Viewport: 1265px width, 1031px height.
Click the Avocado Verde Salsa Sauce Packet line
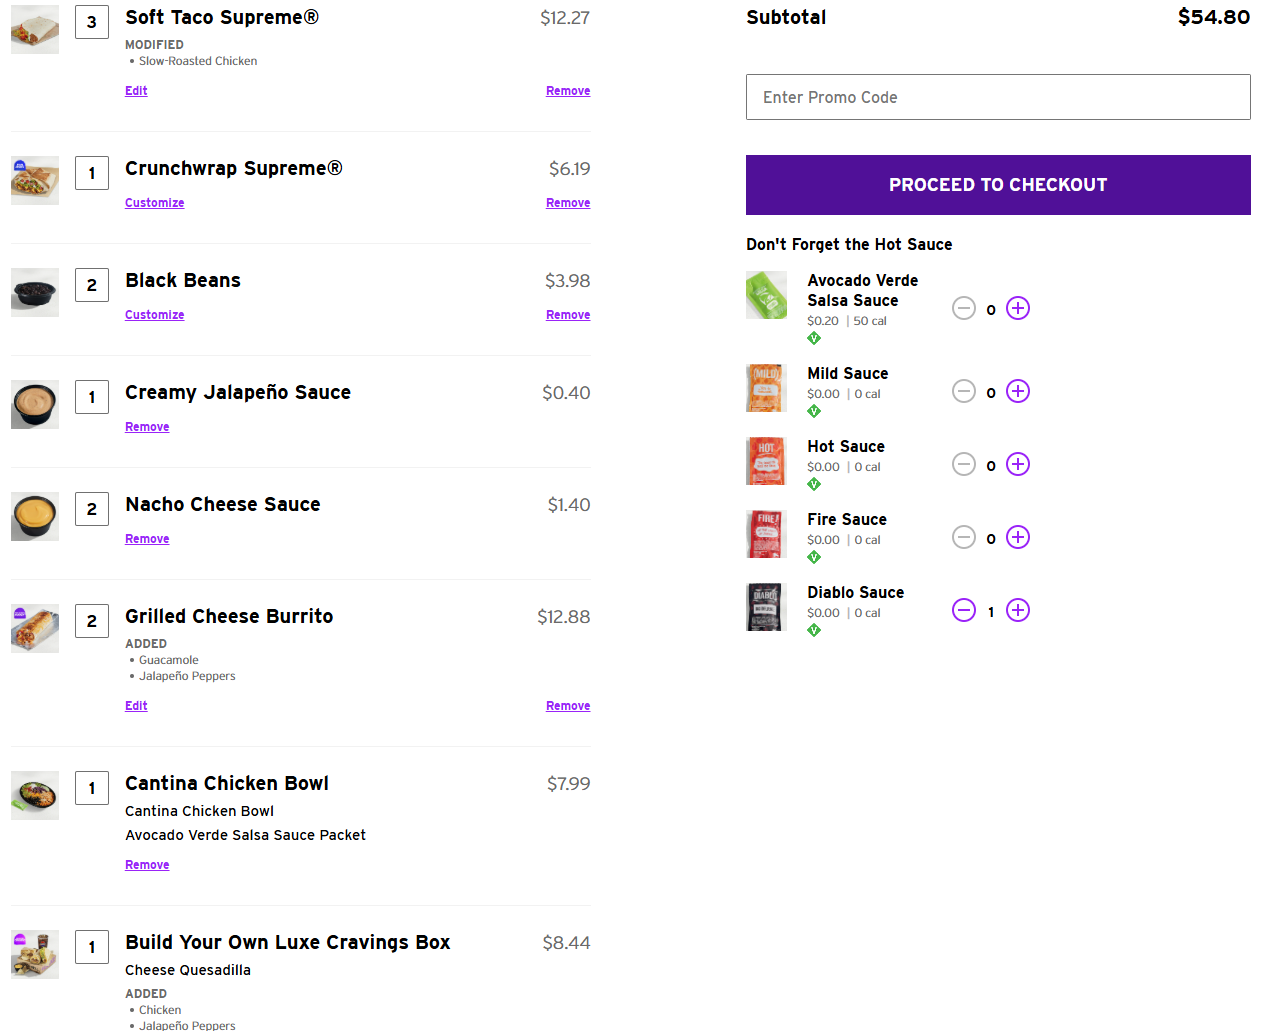coord(245,835)
